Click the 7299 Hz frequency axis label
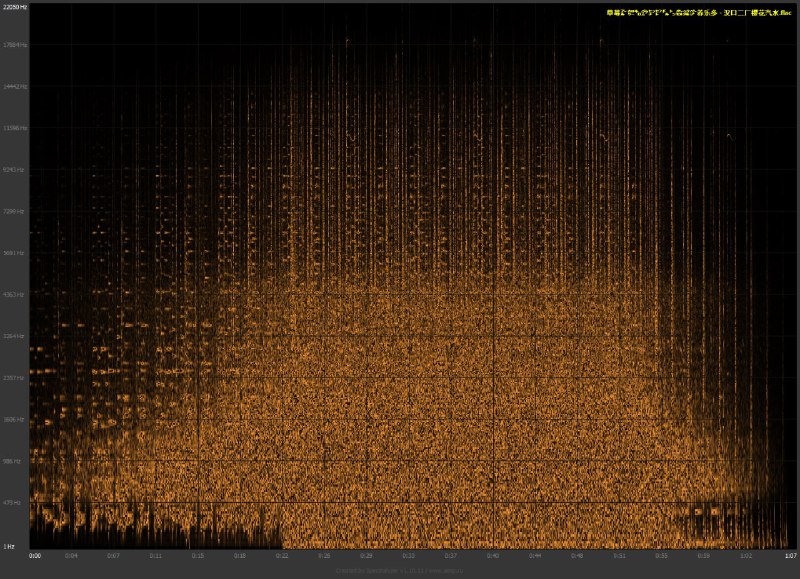The height and width of the screenshot is (579, 800). 14,211
